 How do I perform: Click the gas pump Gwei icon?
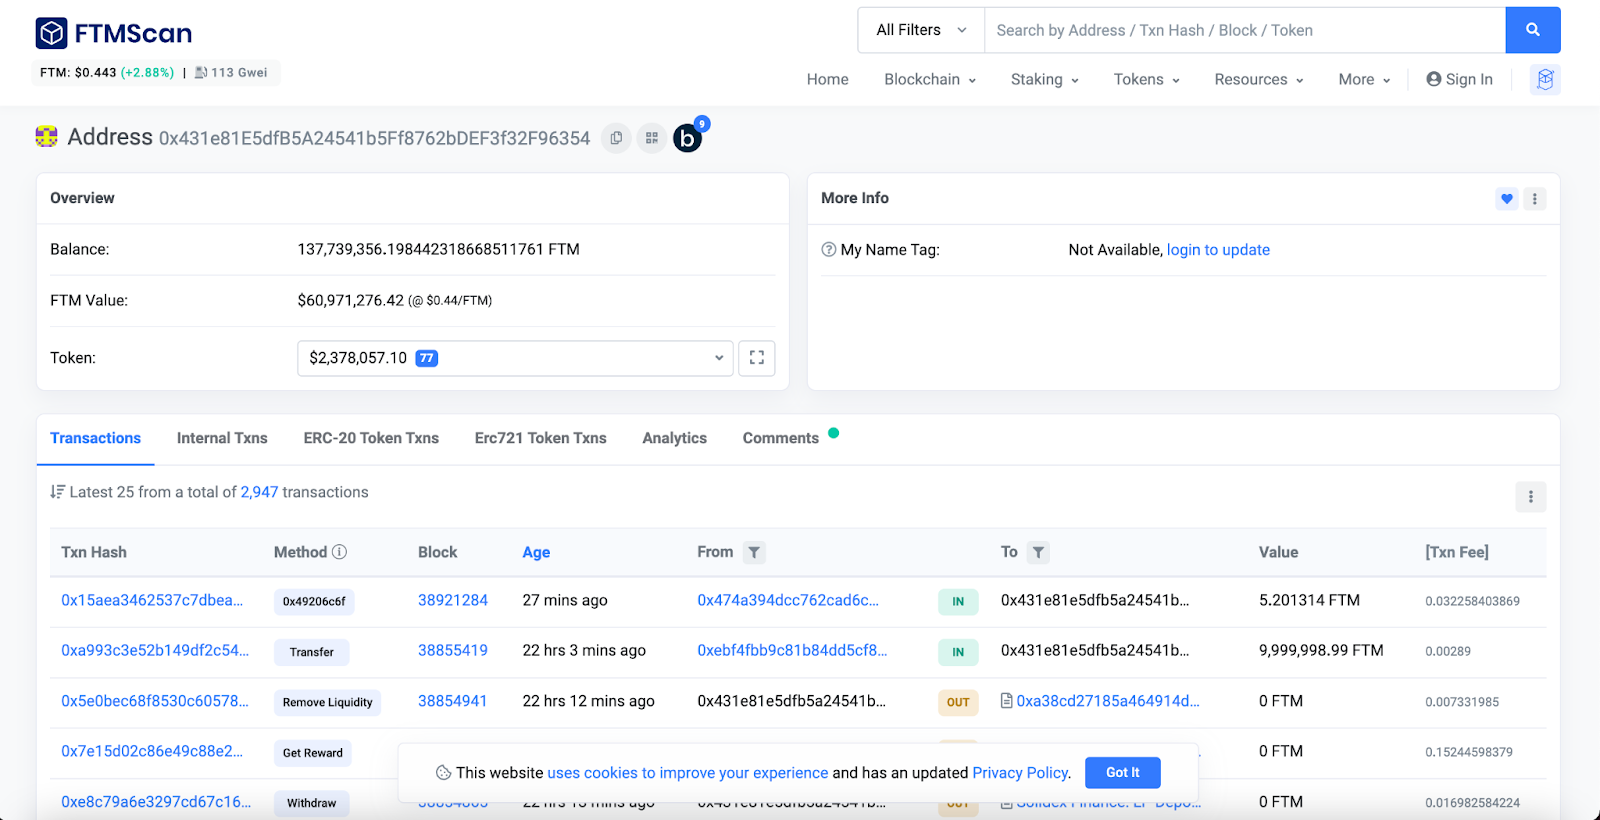pos(201,72)
